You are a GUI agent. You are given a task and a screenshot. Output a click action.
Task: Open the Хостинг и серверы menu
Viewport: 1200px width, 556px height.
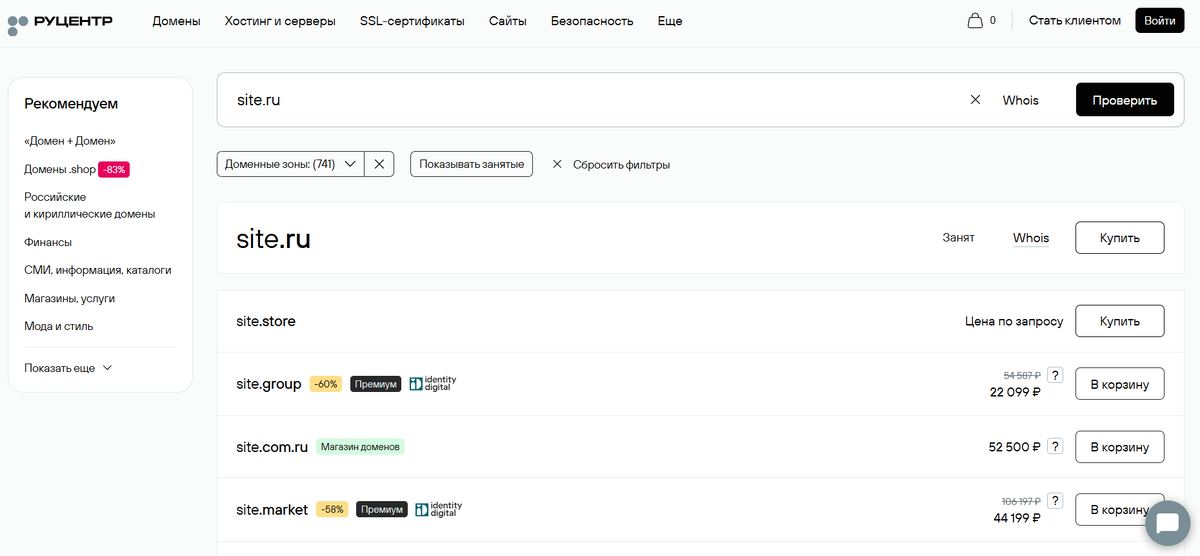tap(280, 21)
